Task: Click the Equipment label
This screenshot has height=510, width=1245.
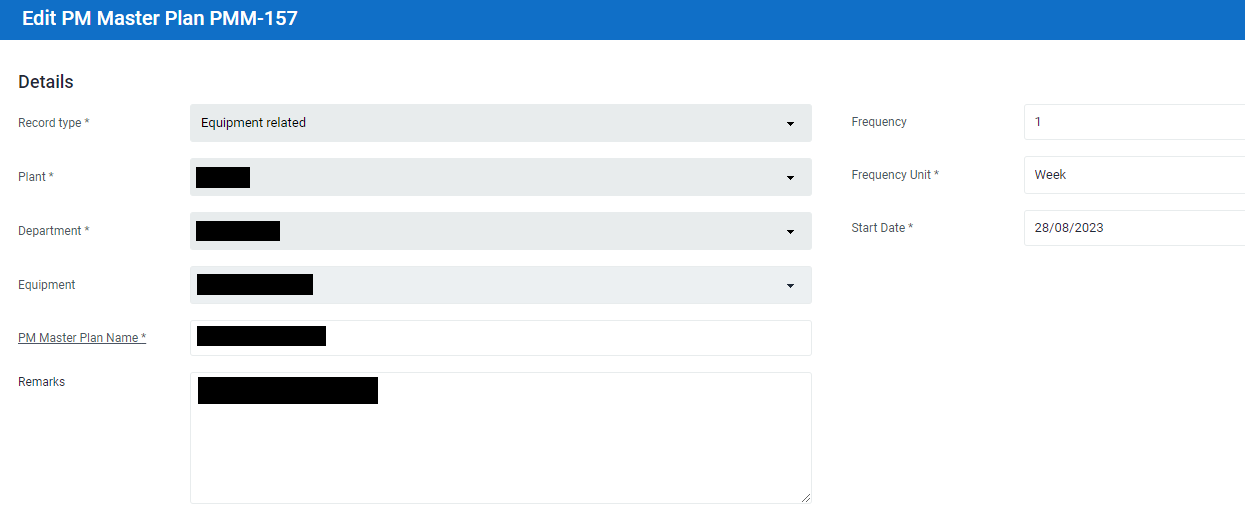Action: click(47, 285)
